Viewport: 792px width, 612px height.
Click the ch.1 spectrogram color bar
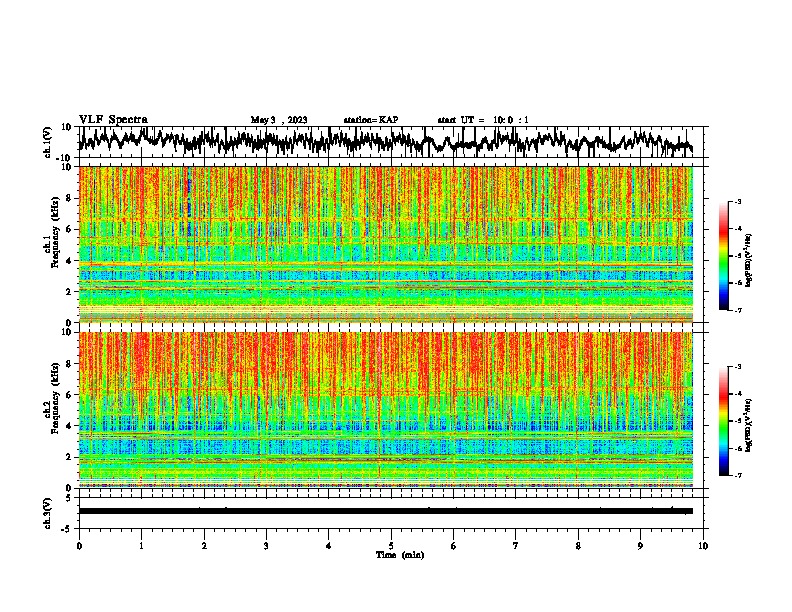tap(724, 256)
